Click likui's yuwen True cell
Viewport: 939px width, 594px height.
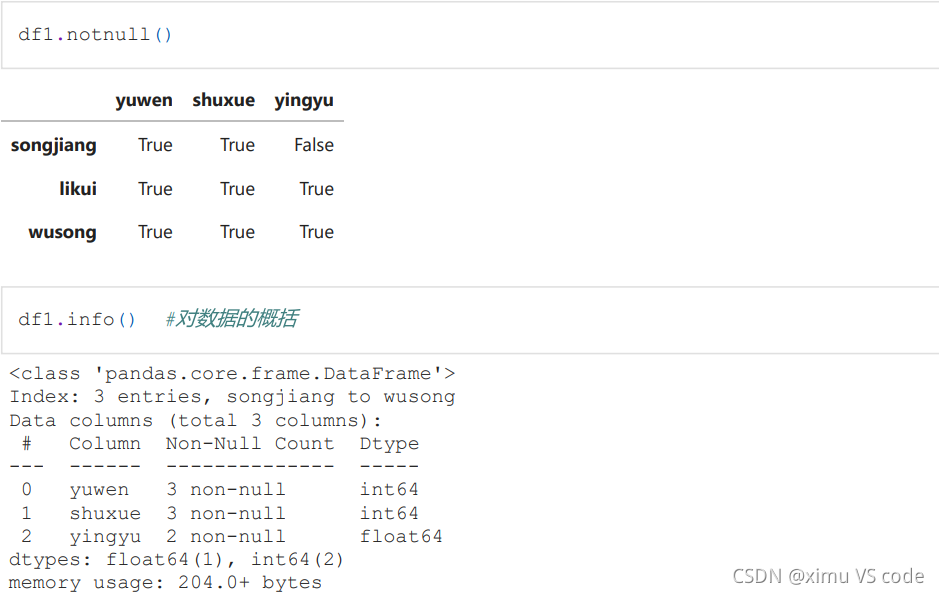click(x=155, y=189)
